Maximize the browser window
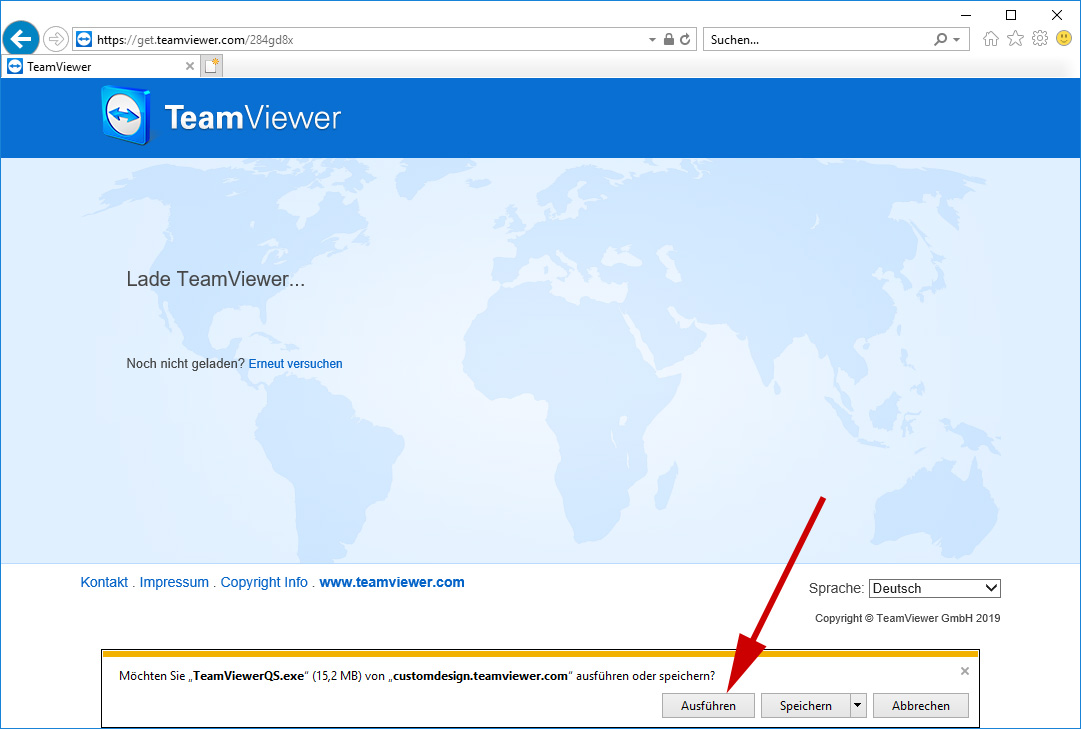The height and width of the screenshot is (729, 1081). [x=1011, y=14]
